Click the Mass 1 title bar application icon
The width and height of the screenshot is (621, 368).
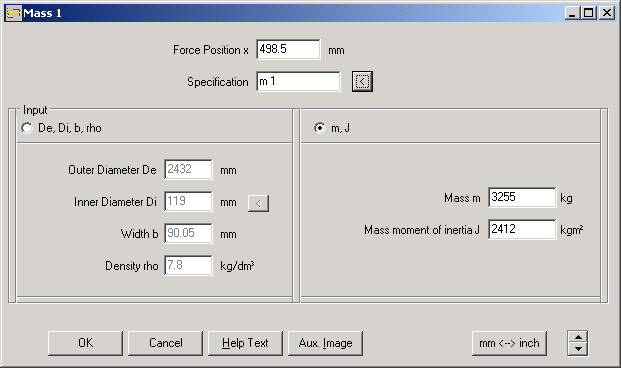pyautogui.click(x=13, y=13)
